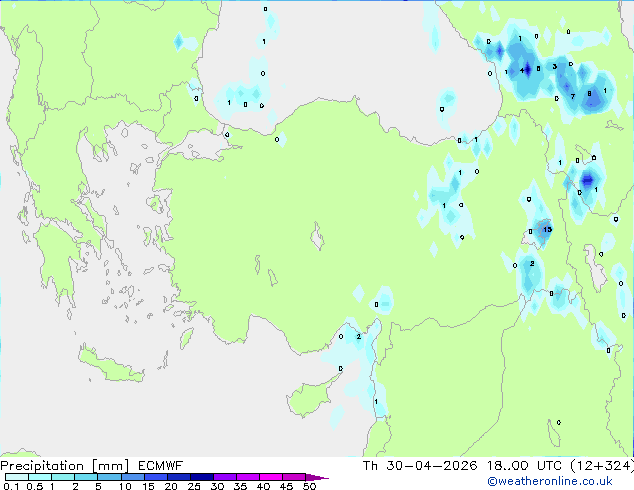
Task: Click the precipitation value 8 on the map
Action: coord(590,94)
